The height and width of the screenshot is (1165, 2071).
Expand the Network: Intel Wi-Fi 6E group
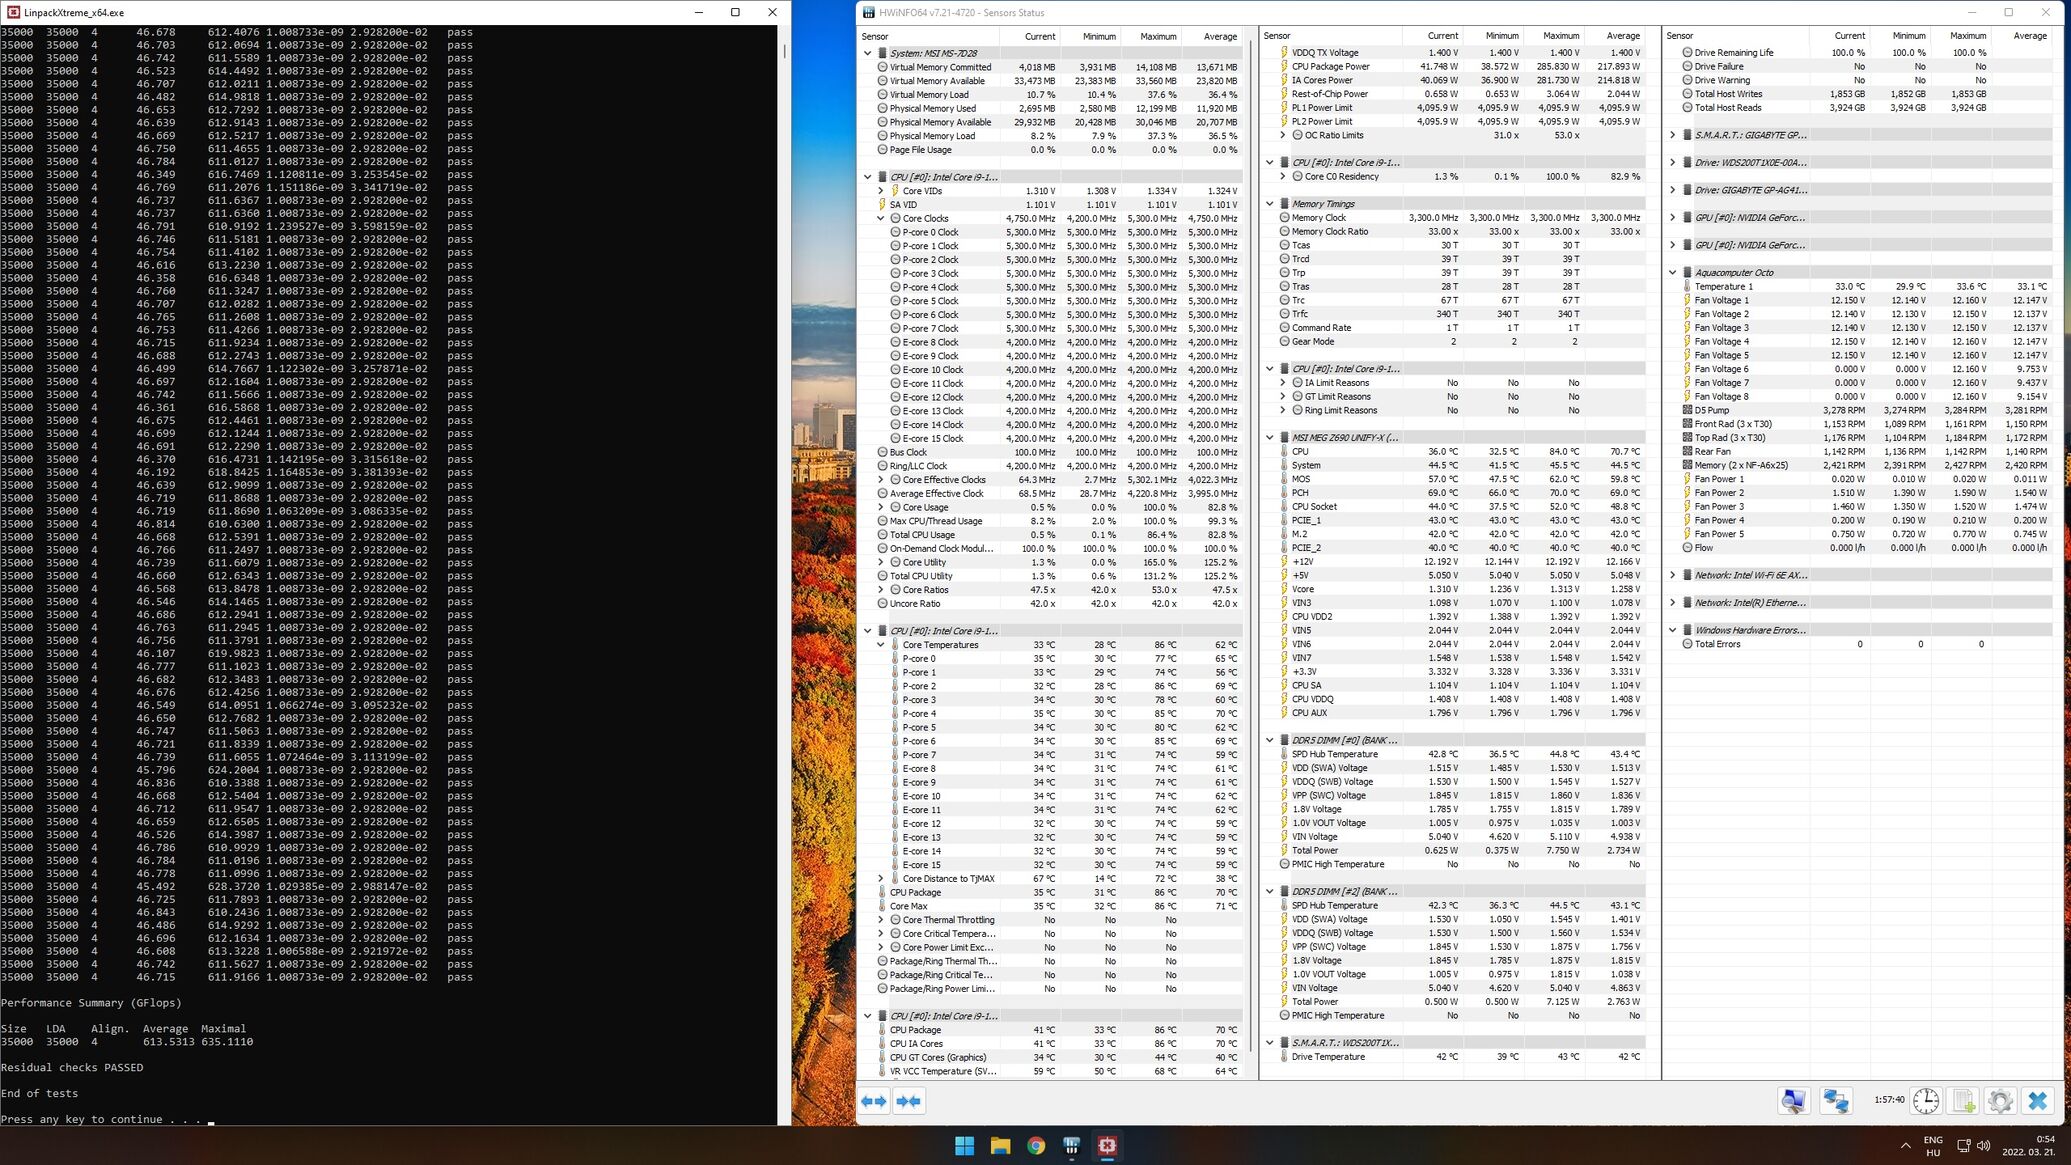click(1673, 575)
